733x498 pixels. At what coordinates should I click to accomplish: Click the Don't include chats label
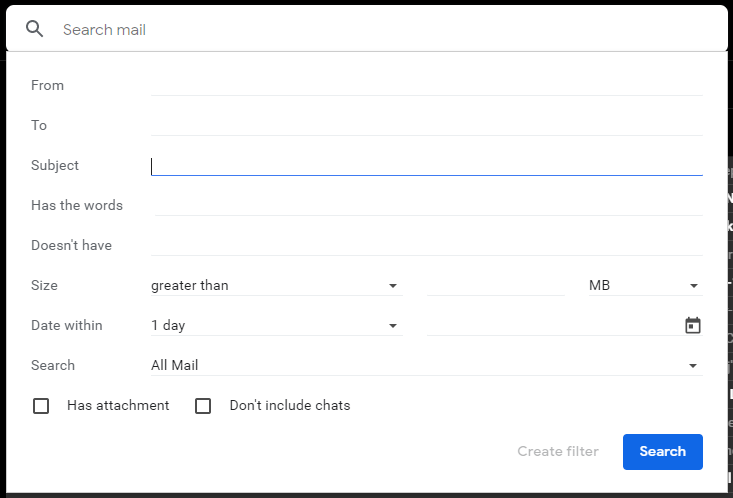290,405
